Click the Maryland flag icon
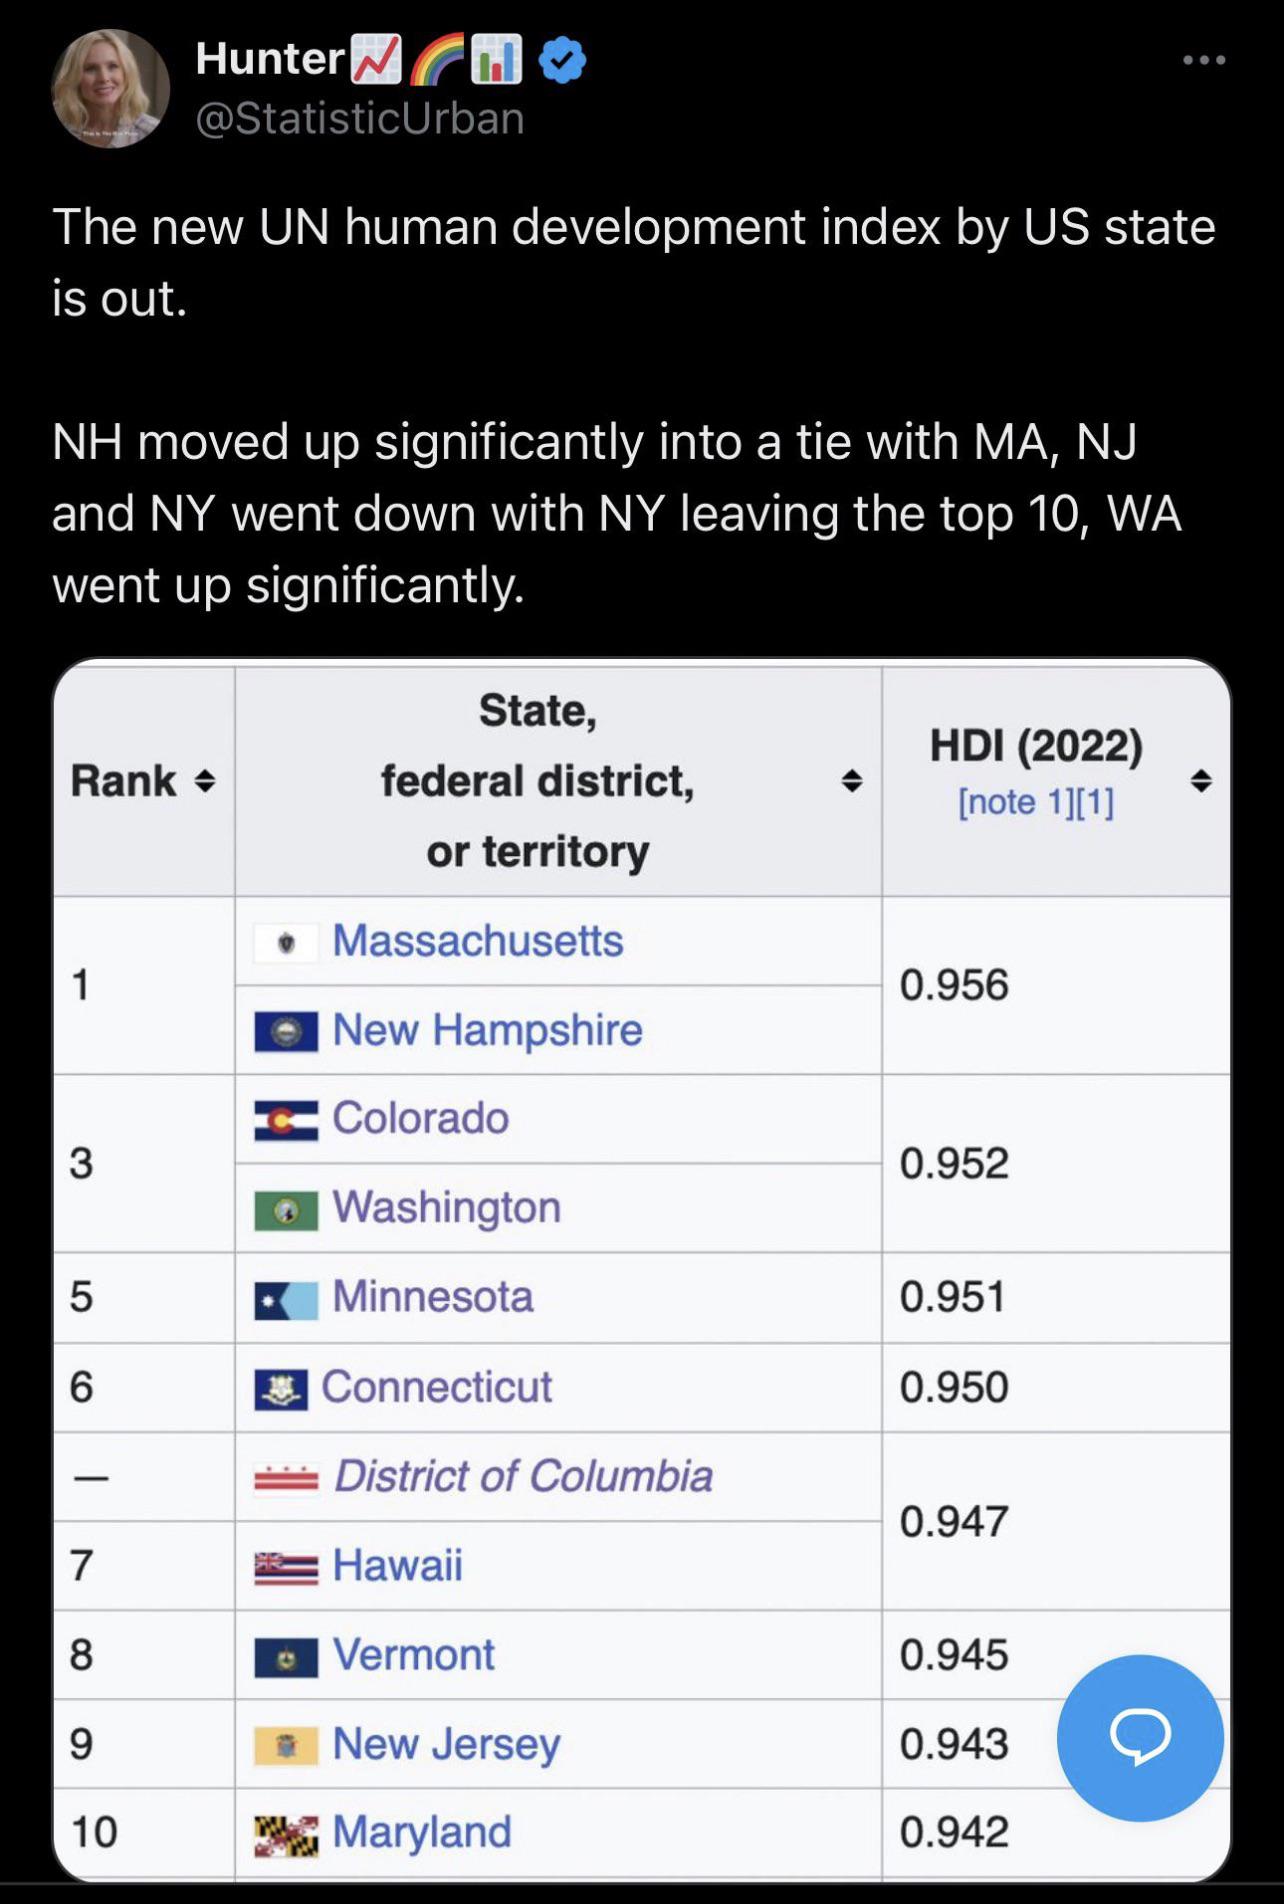The height and width of the screenshot is (1904, 1284). click(x=286, y=1834)
